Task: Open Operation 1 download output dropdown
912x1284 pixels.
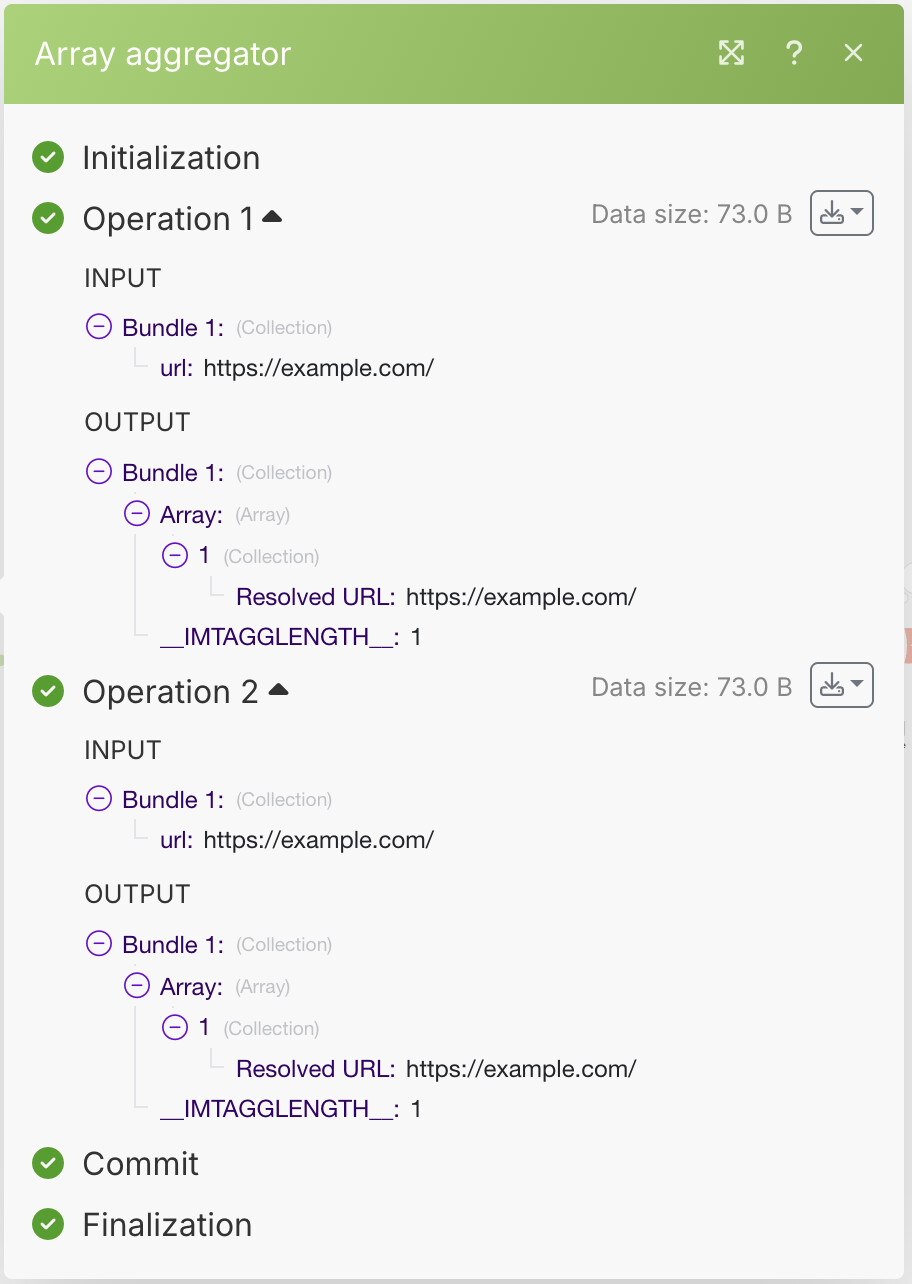Action: 842,213
